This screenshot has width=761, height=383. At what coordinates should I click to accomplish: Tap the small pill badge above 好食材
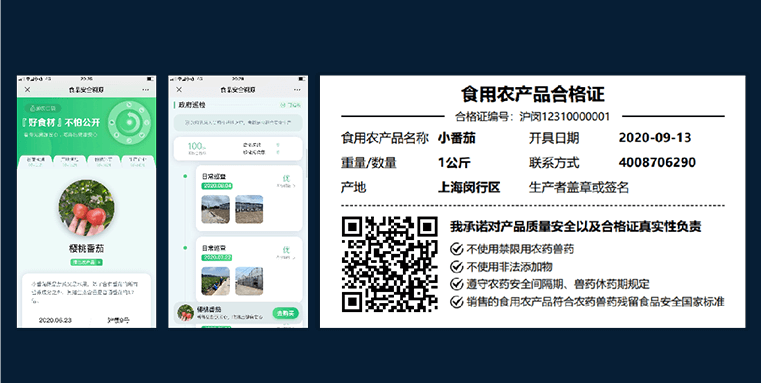click(x=43, y=108)
